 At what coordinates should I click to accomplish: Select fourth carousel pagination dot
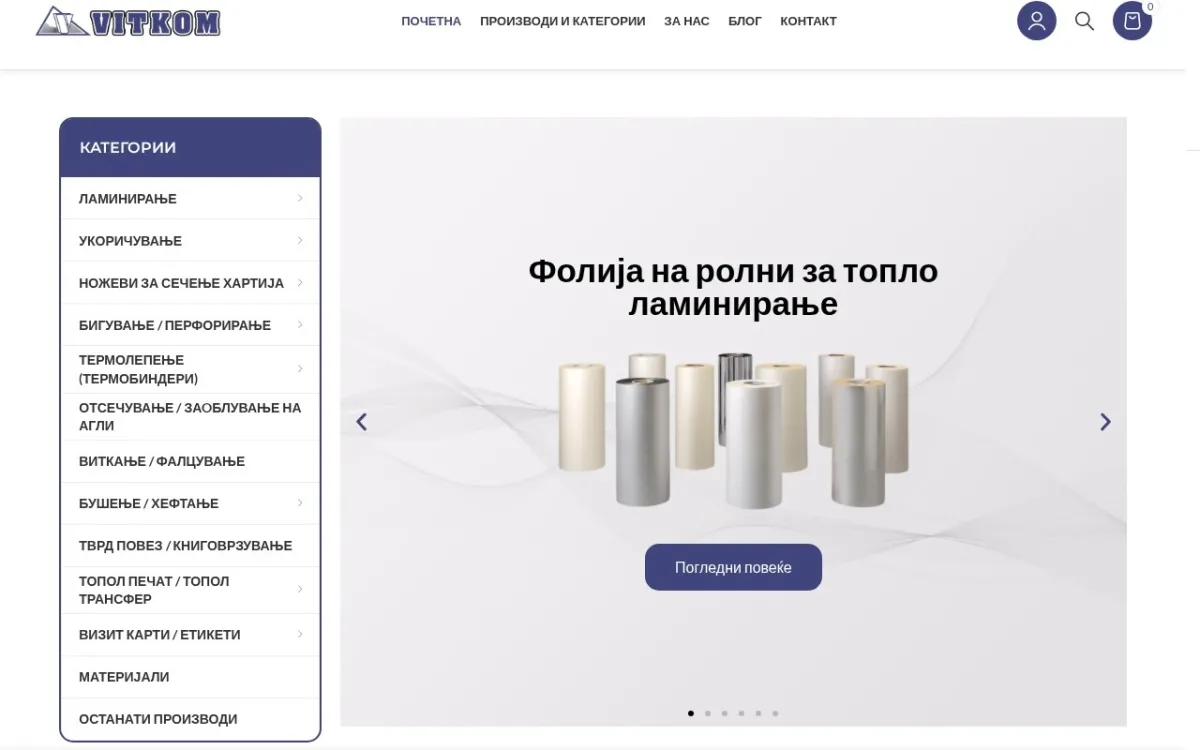pos(741,713)
